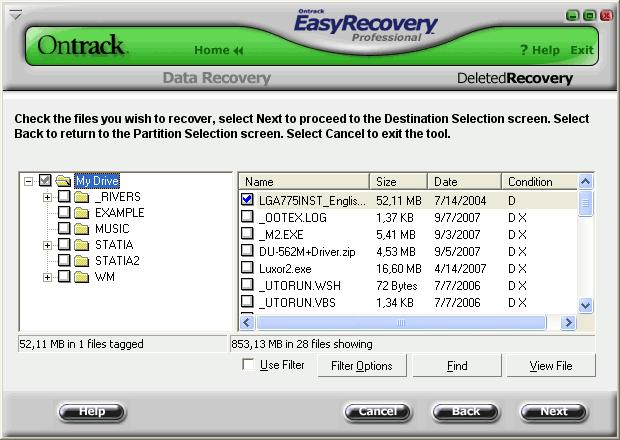Click the vertical scrollbar thumb
The image size is (620, 440).
click(x=586, y=204)
